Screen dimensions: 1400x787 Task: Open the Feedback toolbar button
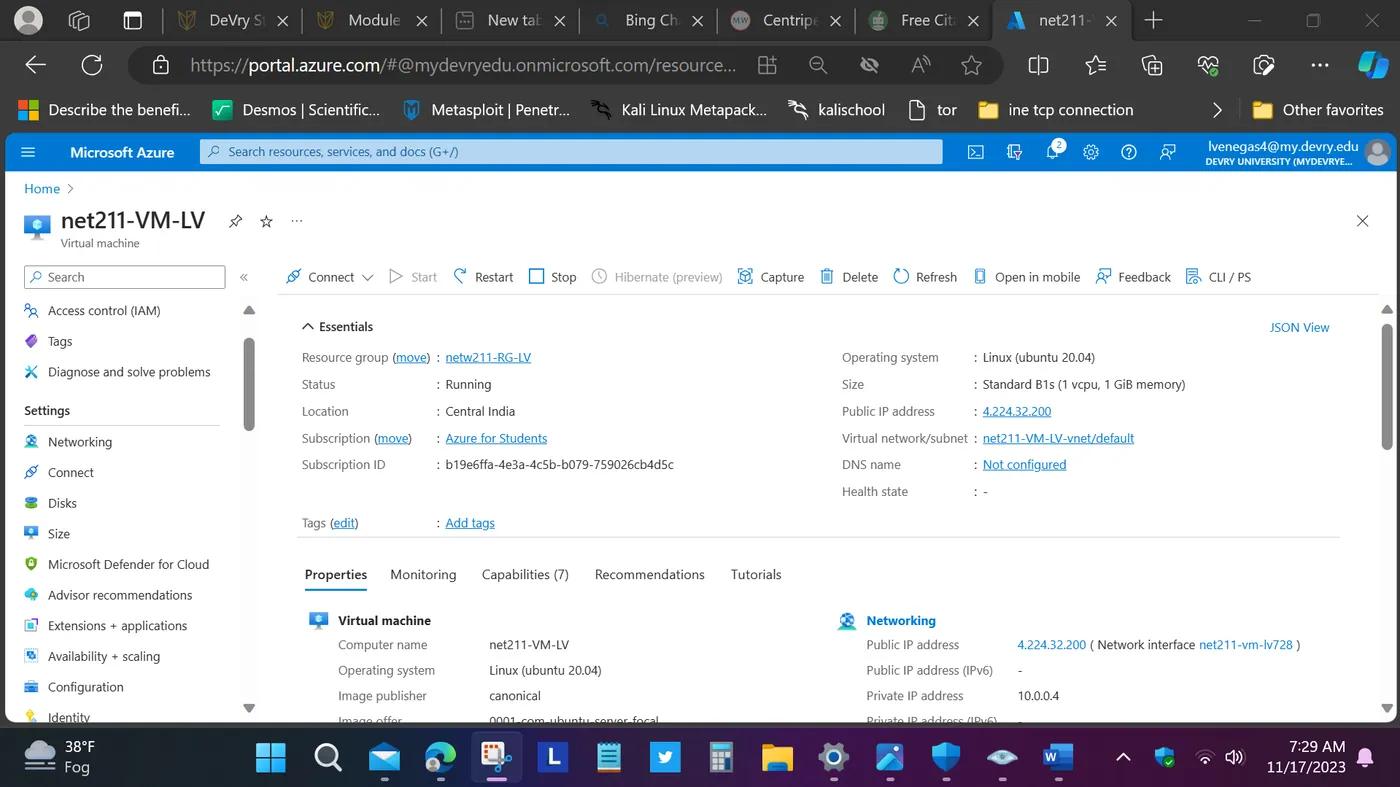tap(1133, 277)
